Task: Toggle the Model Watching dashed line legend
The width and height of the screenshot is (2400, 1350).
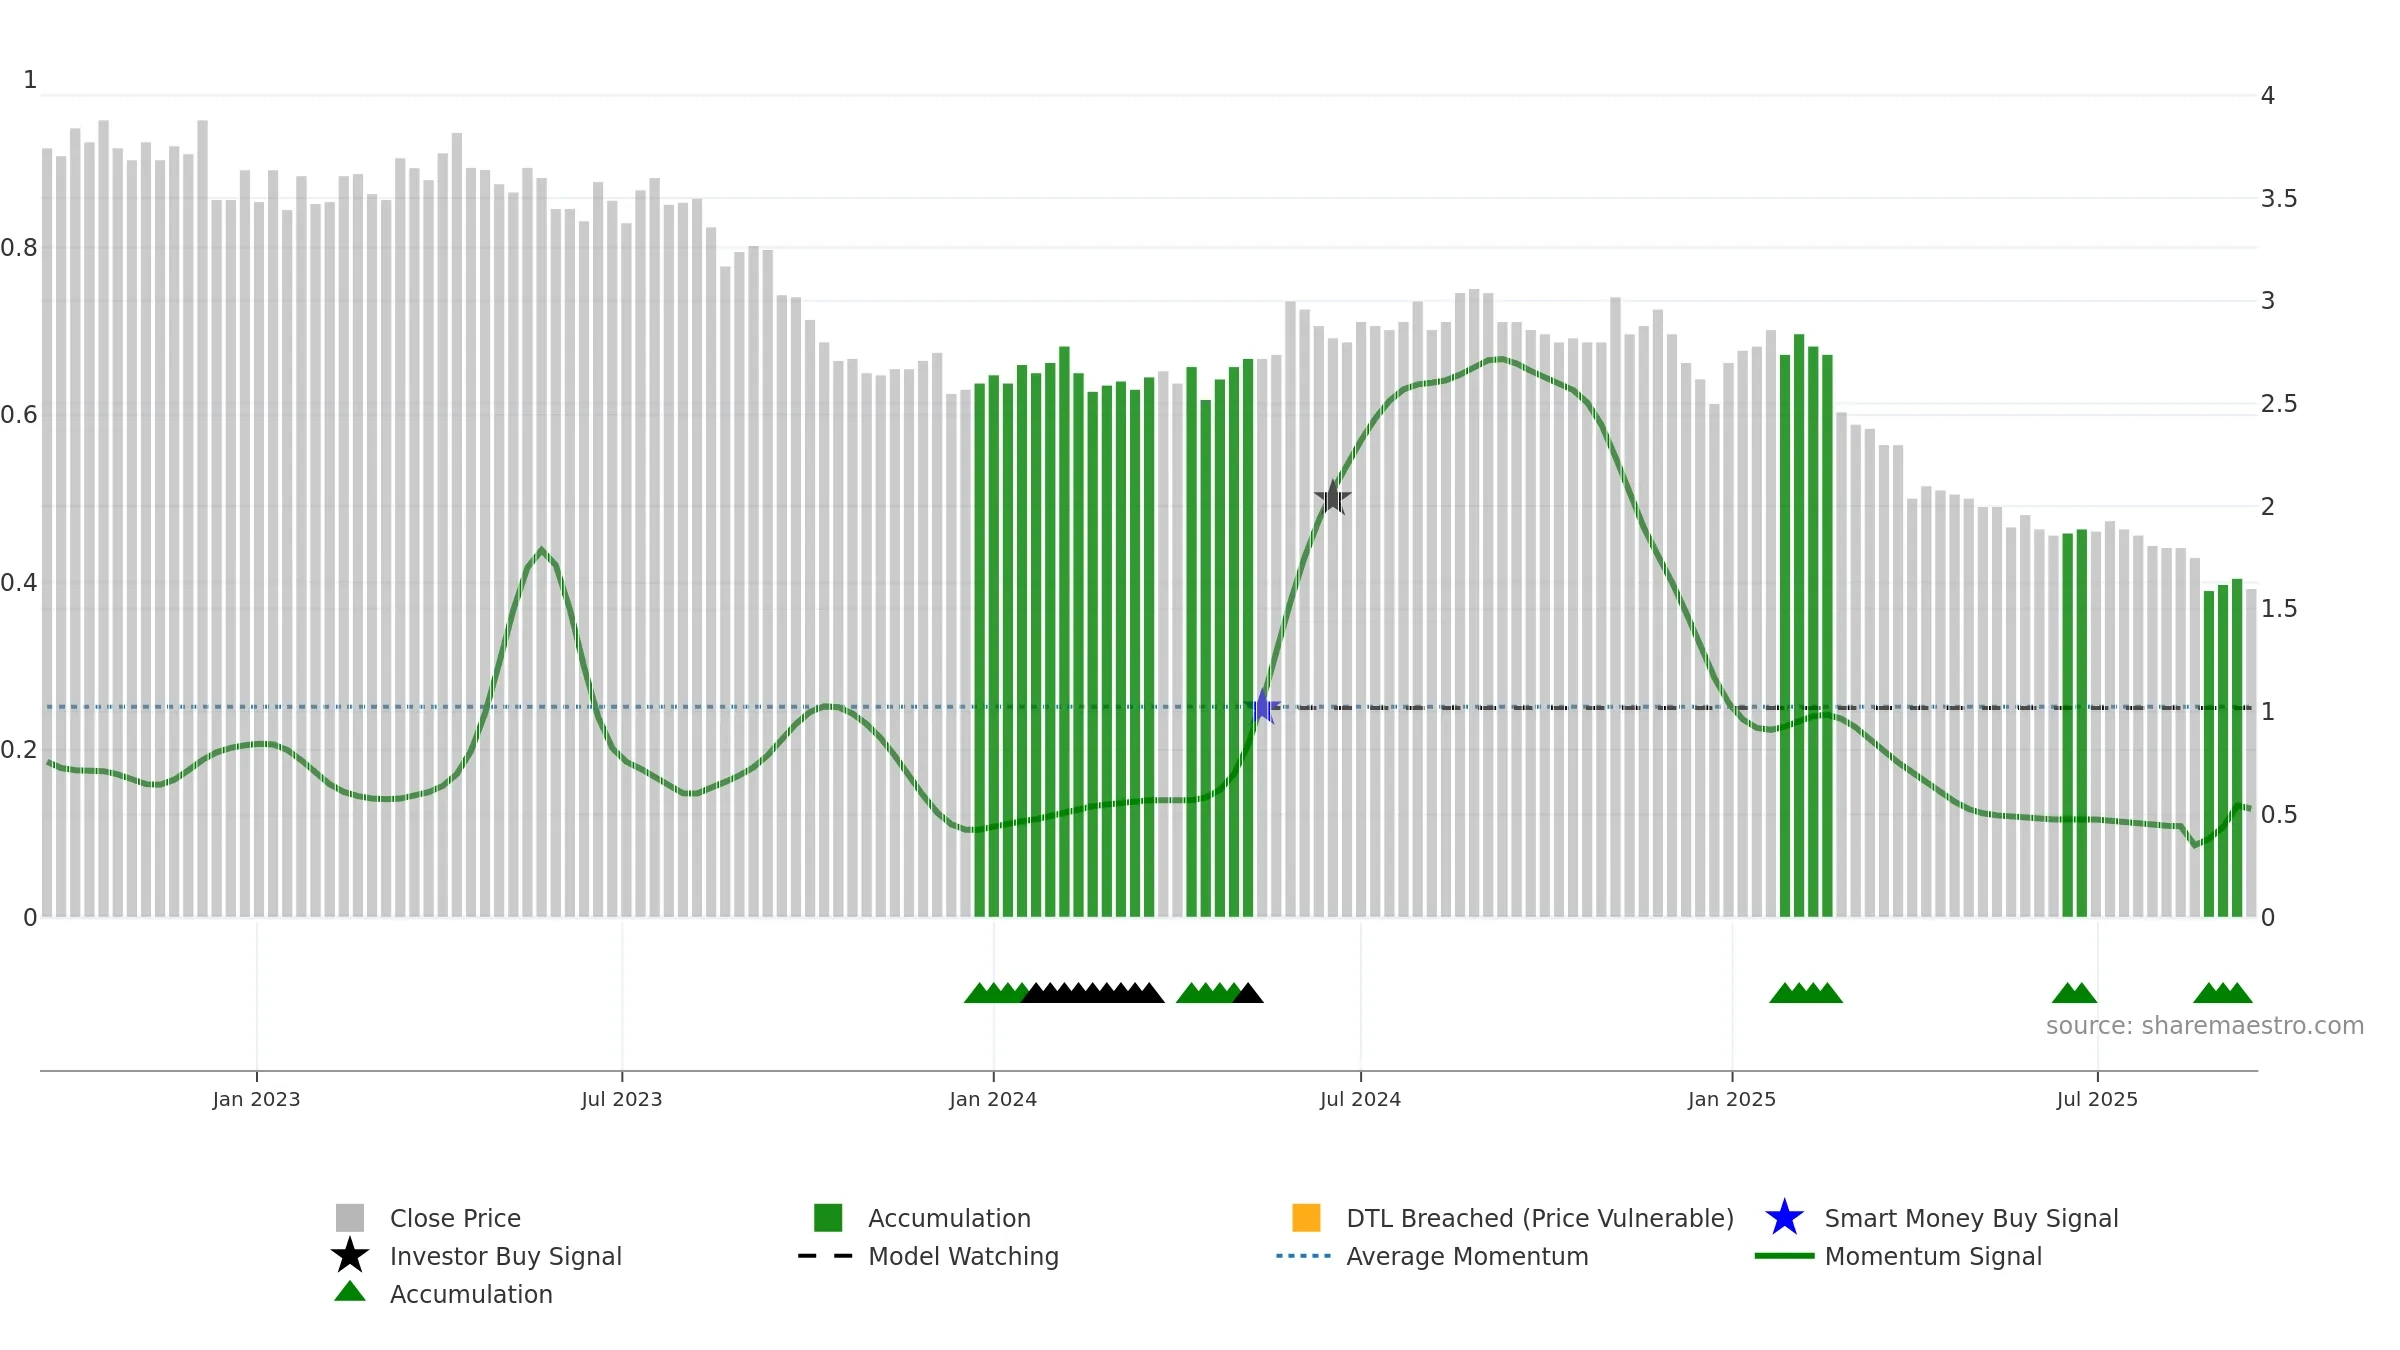Action: pyautogui.click(x=928, y=1256)
